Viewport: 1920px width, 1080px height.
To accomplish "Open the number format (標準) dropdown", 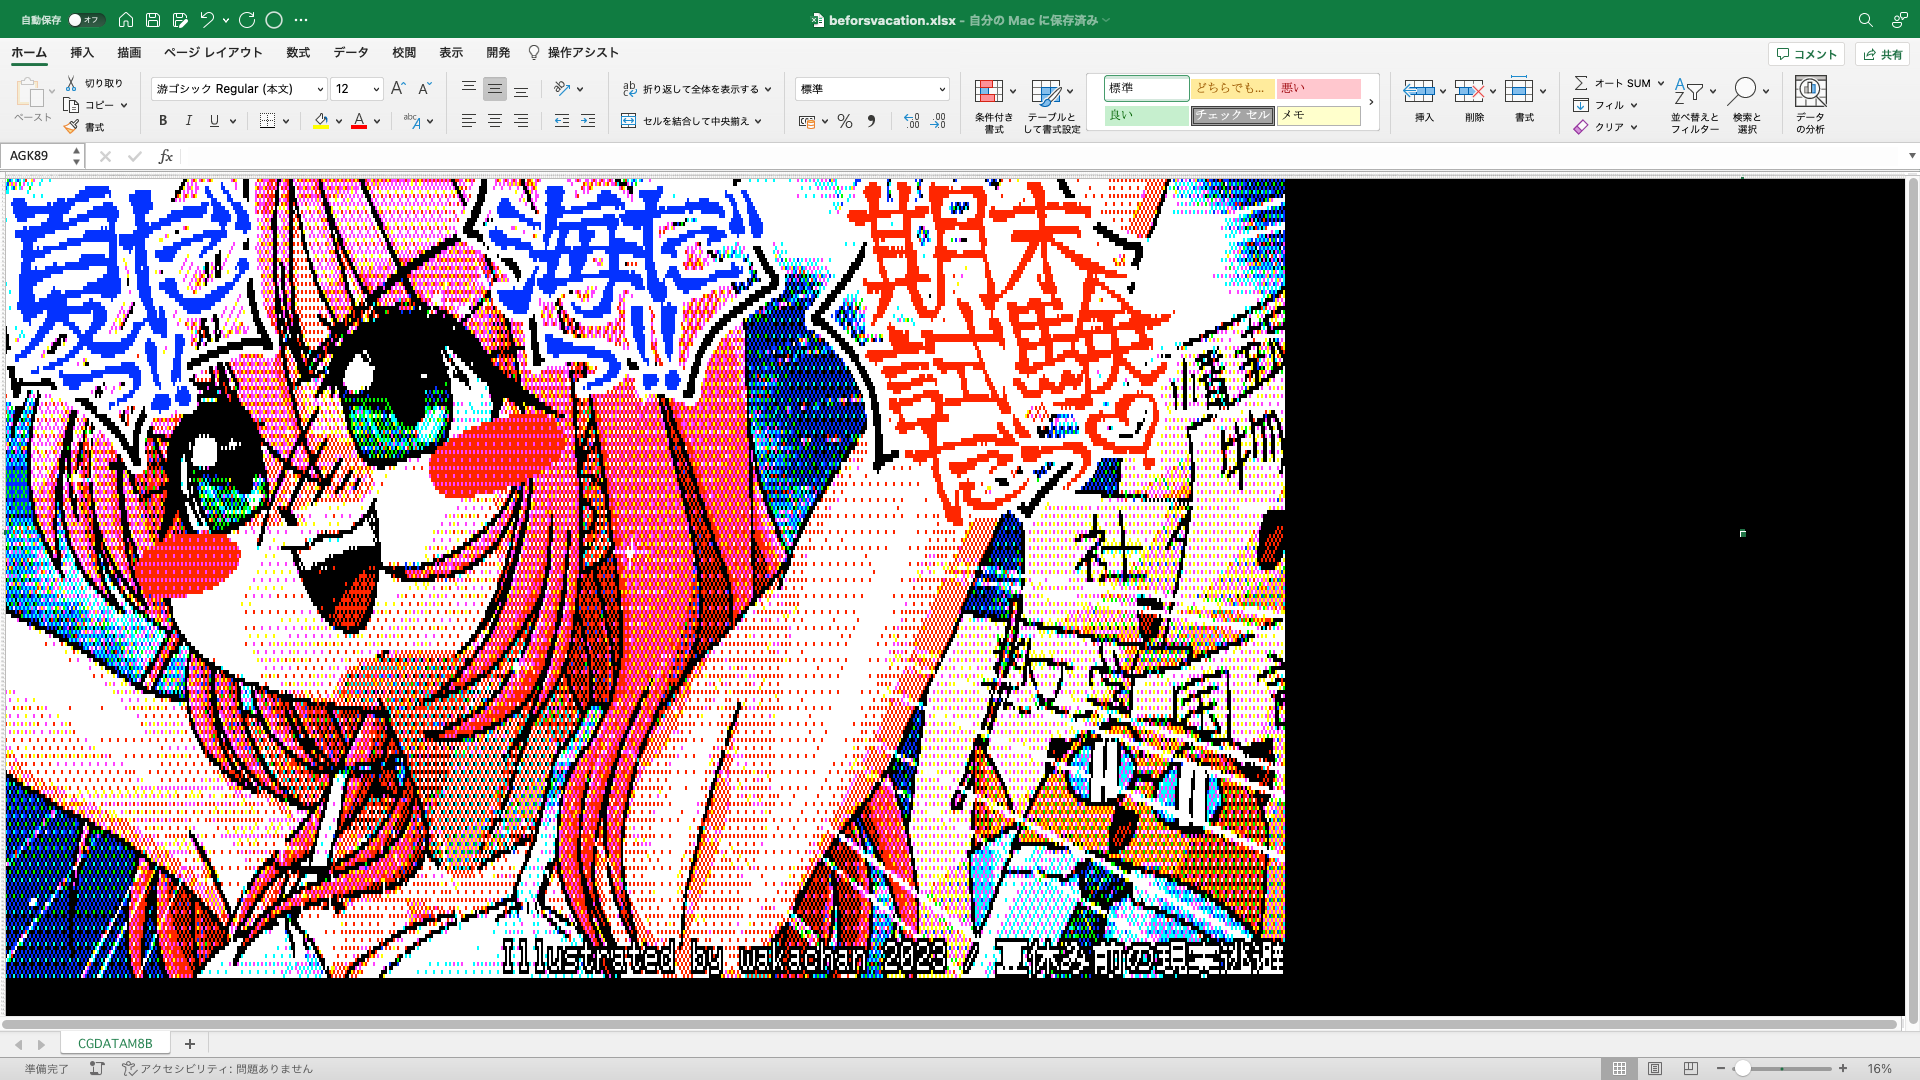I will [941, 89].
